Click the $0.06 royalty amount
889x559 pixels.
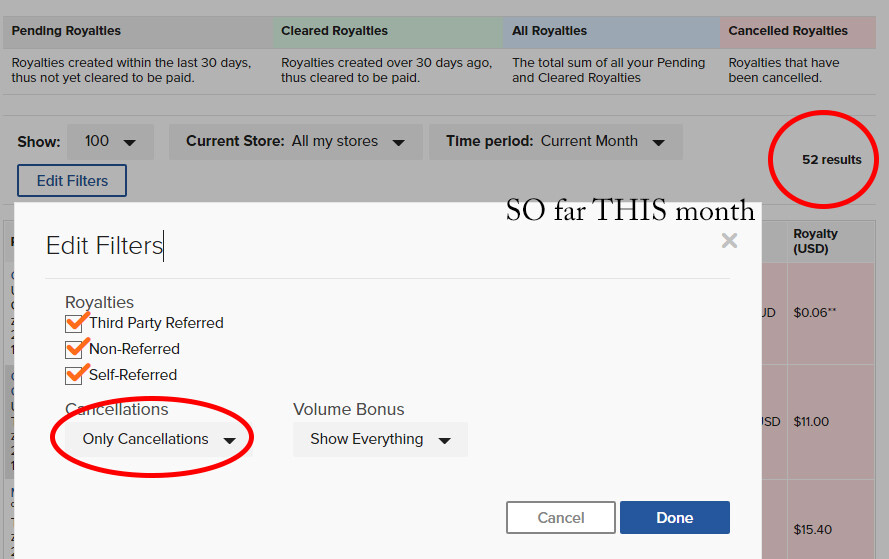[815, 313]
